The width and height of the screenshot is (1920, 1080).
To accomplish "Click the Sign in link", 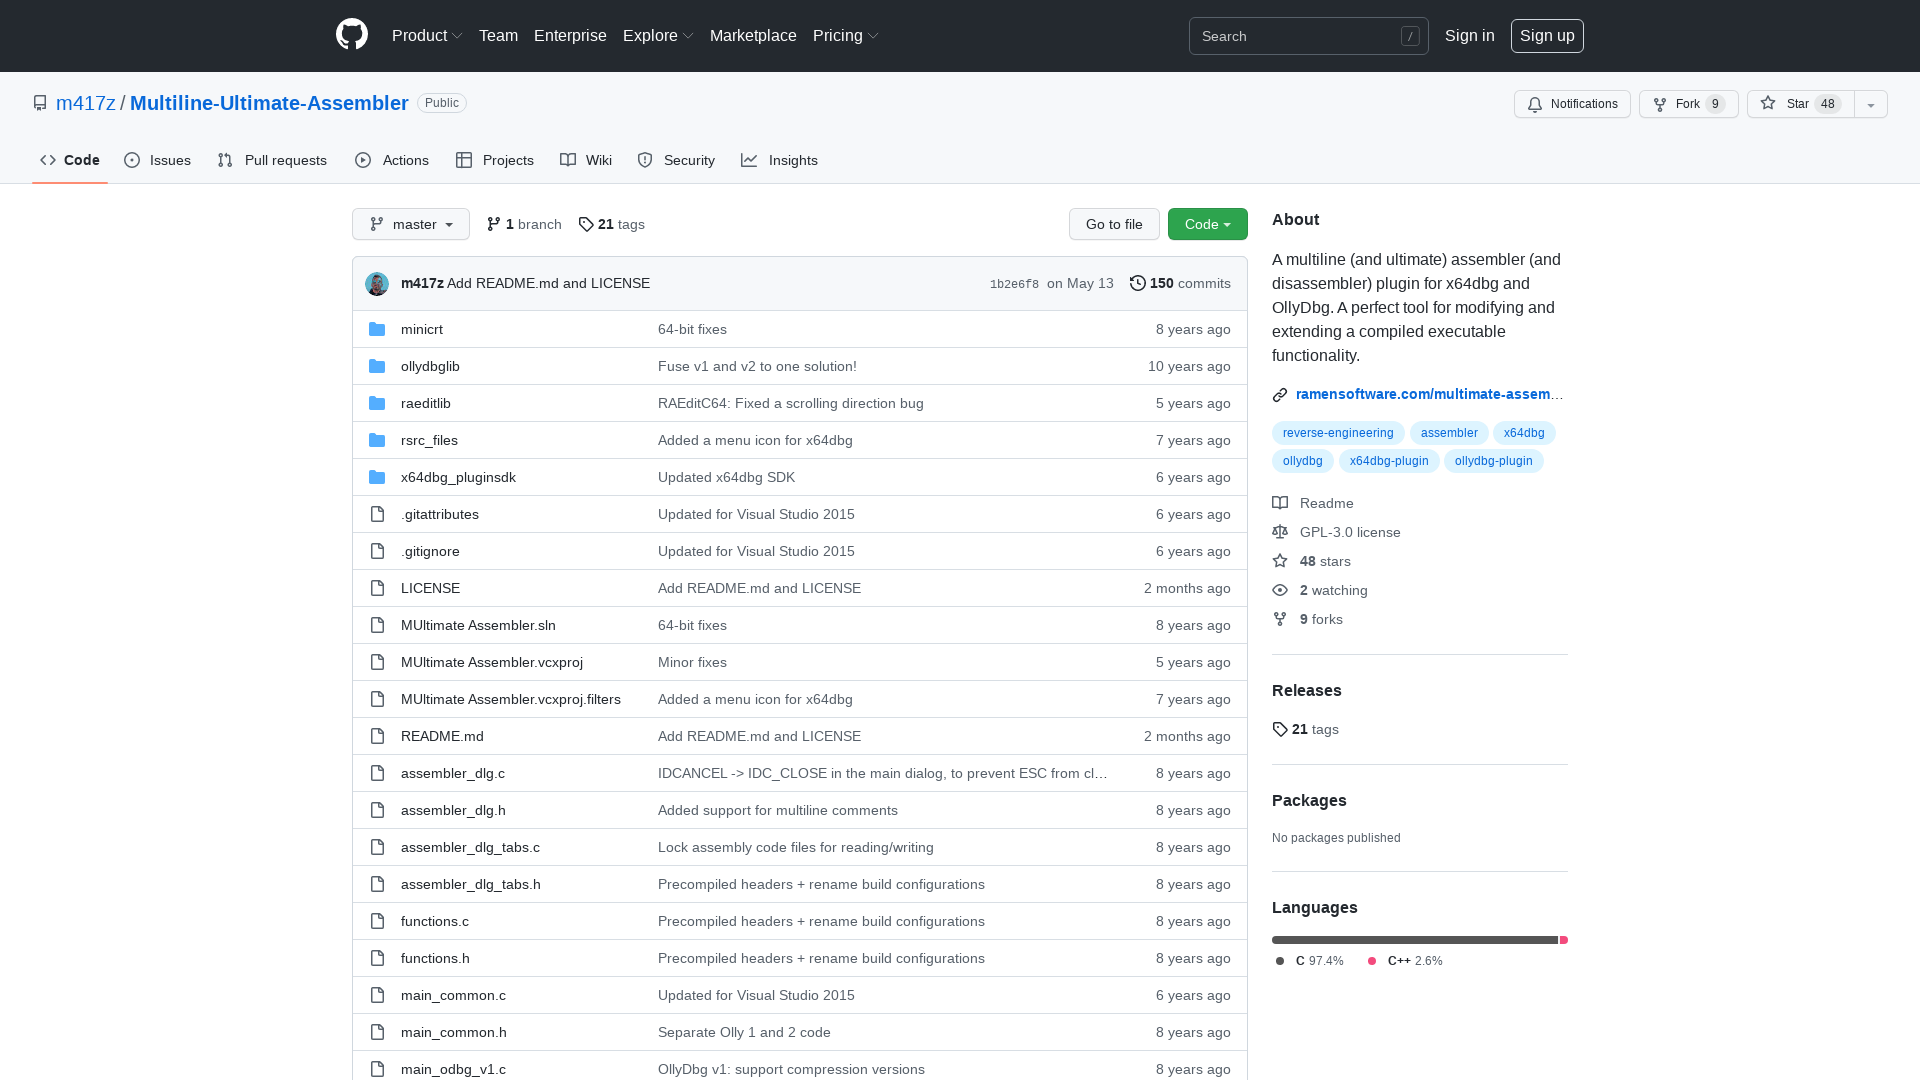I will (1470, 36).
